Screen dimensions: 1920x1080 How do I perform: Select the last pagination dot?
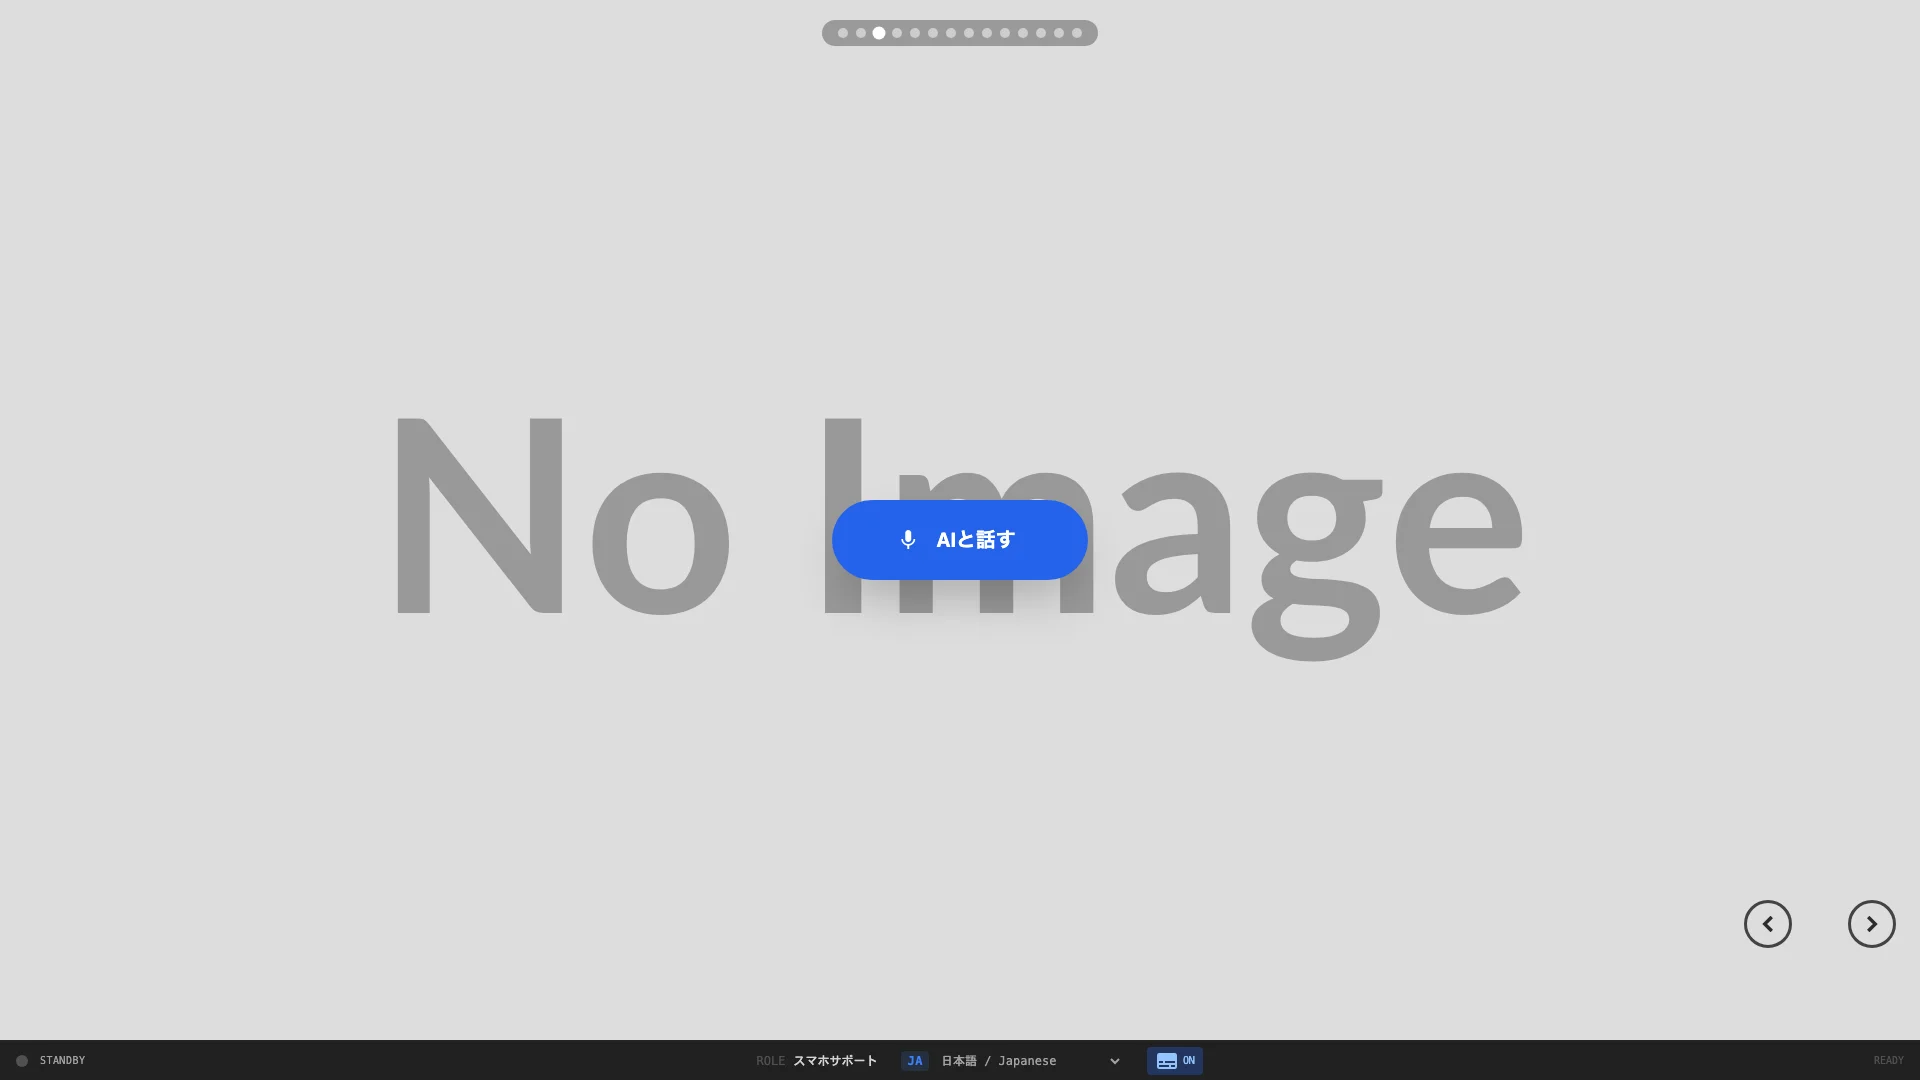(1077, 33)
